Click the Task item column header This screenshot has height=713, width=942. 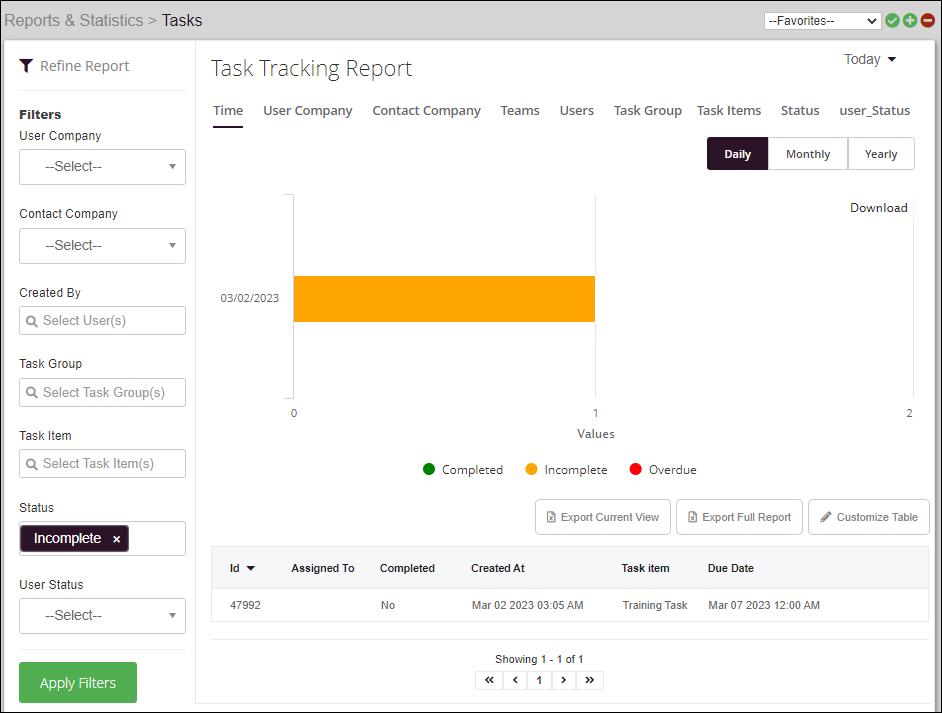645,568
